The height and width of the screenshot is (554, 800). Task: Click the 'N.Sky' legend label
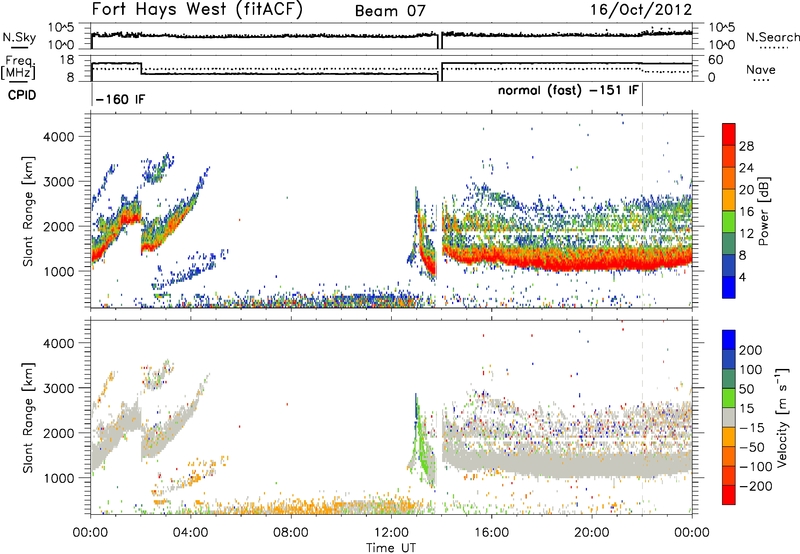tap(19, 38)
